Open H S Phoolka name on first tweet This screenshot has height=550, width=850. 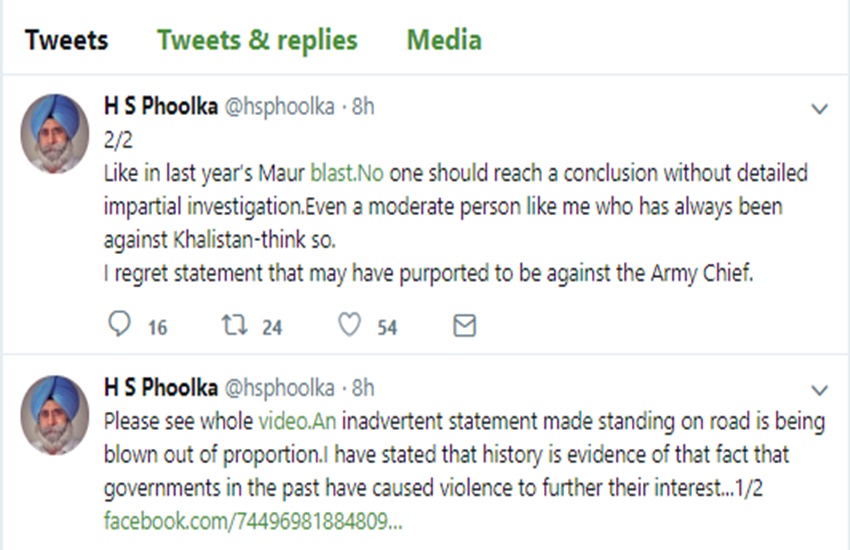click(x=160, y=106)
